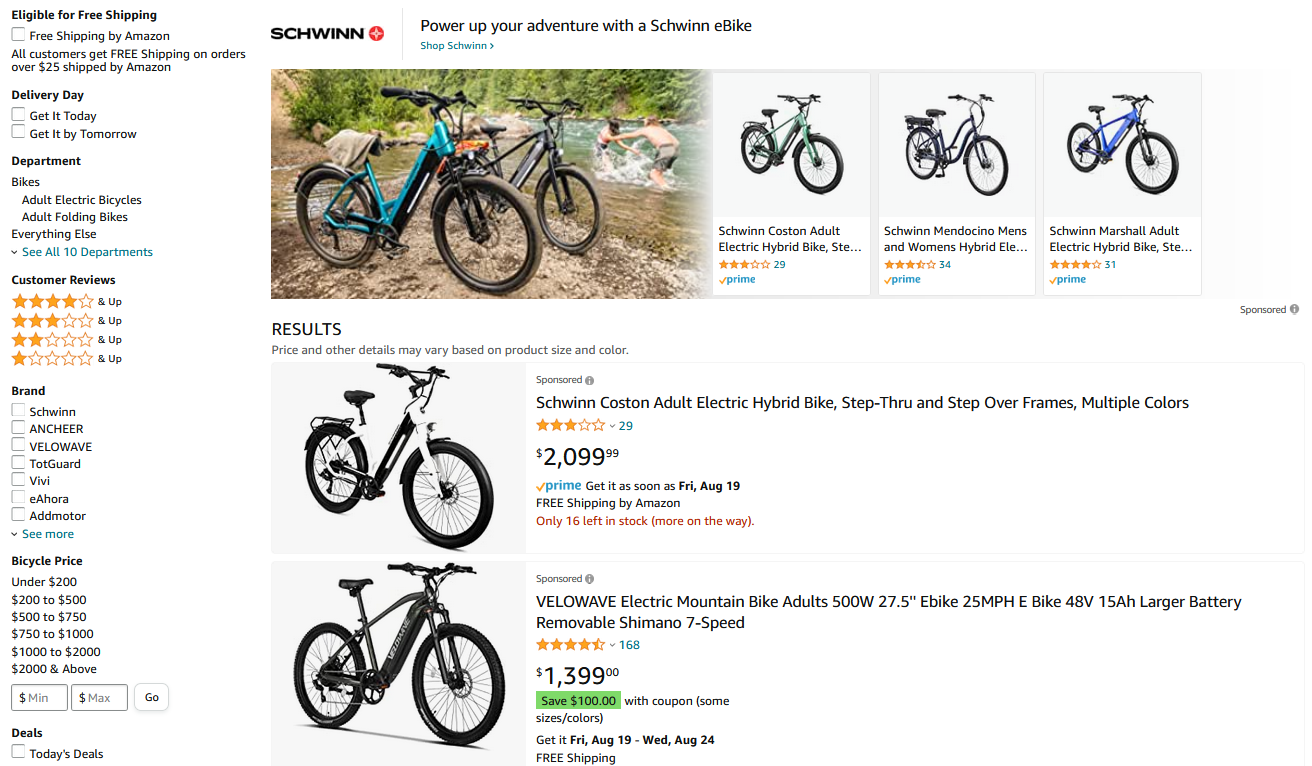1312x766 pixels.
Task: Enable the Free Shipping by Amazon checkbox
Action: point(18,35)
